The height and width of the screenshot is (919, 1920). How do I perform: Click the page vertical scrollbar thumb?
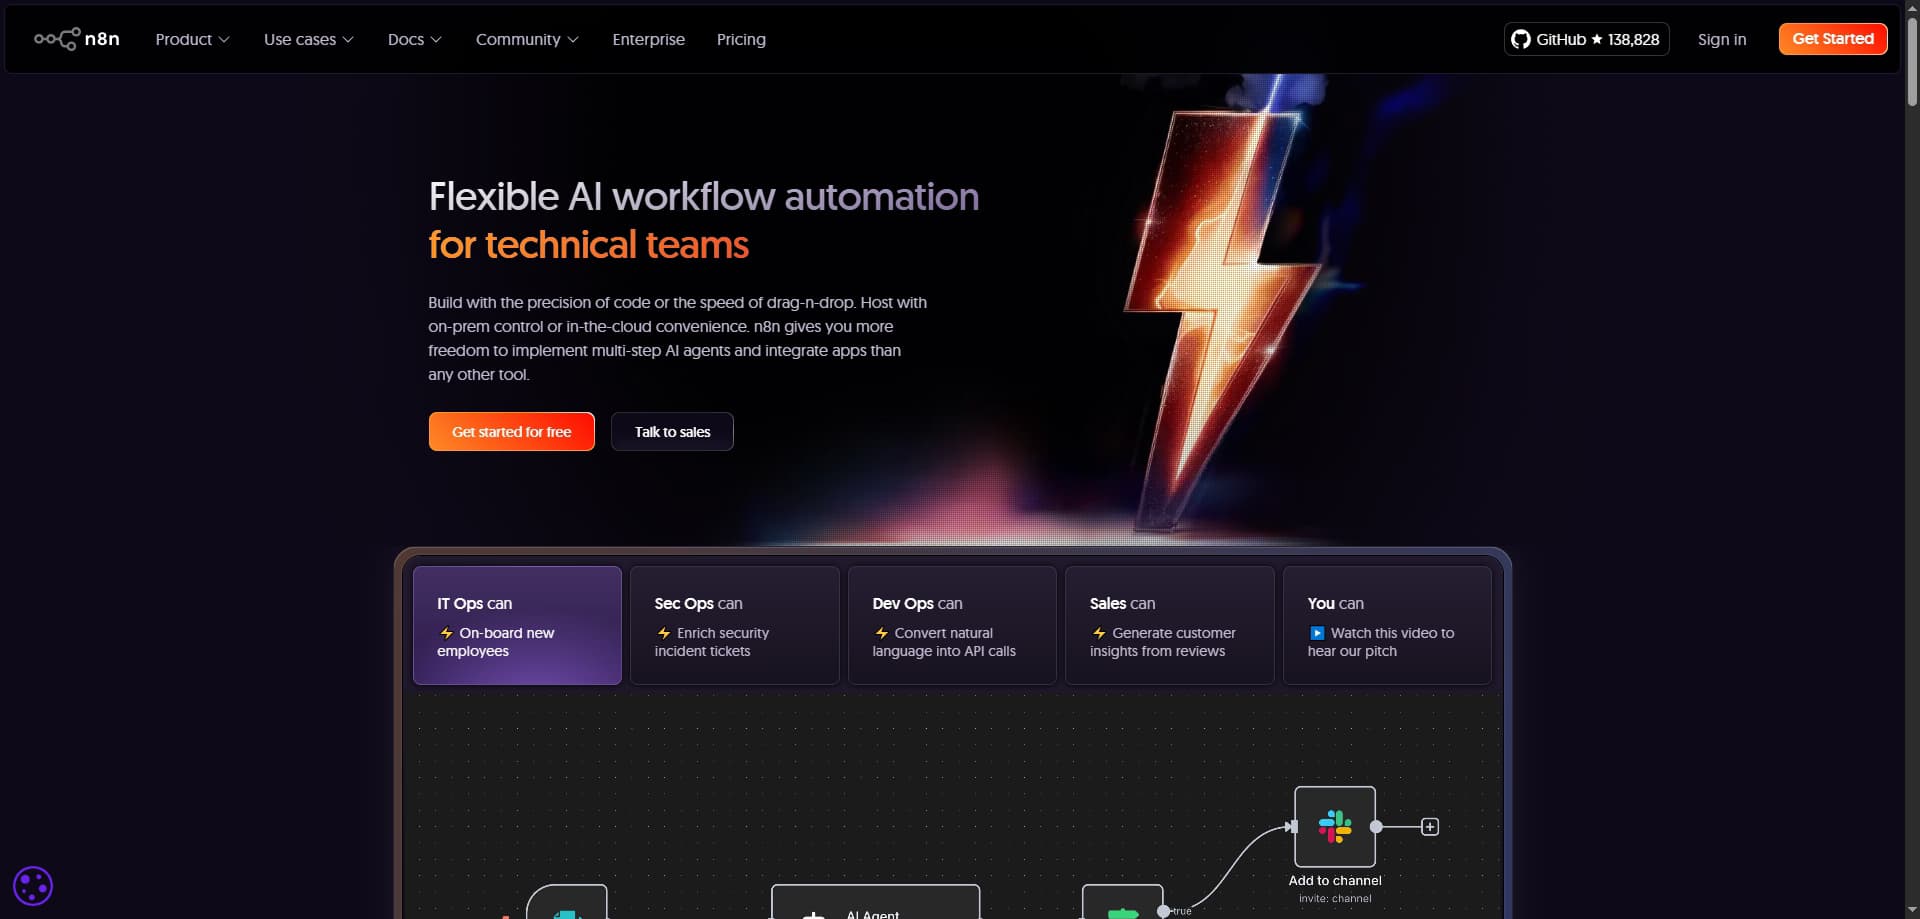pos(1911,60)
